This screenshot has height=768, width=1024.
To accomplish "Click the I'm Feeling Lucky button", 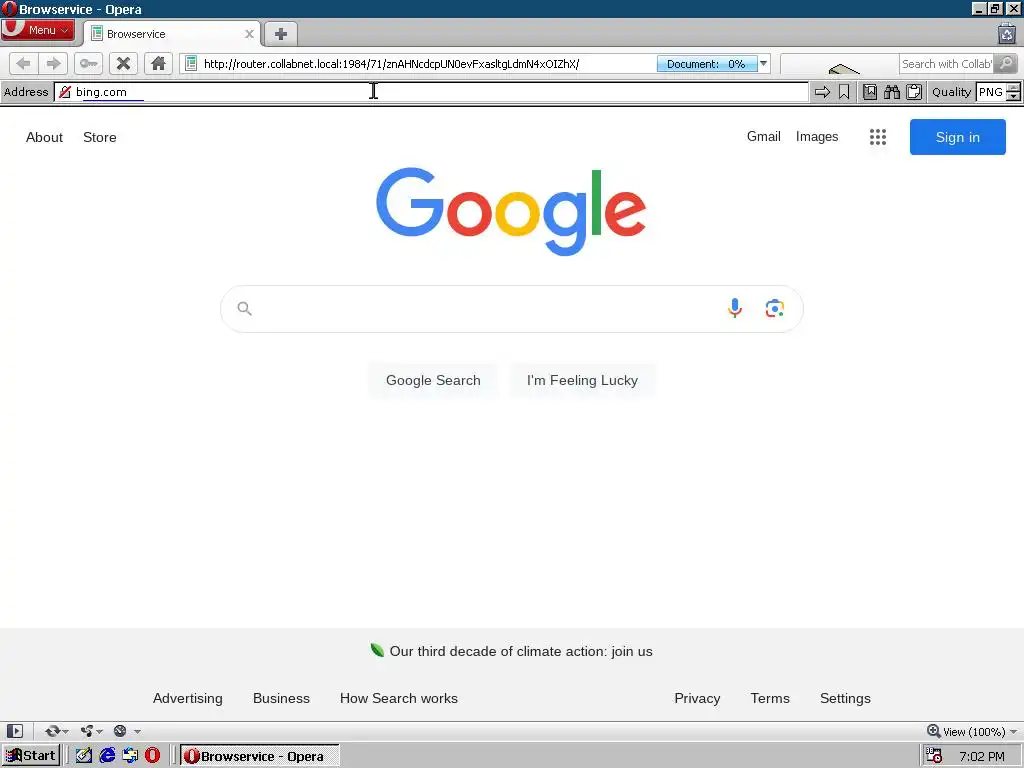I will pyautogui.click(x=582, y=380).
